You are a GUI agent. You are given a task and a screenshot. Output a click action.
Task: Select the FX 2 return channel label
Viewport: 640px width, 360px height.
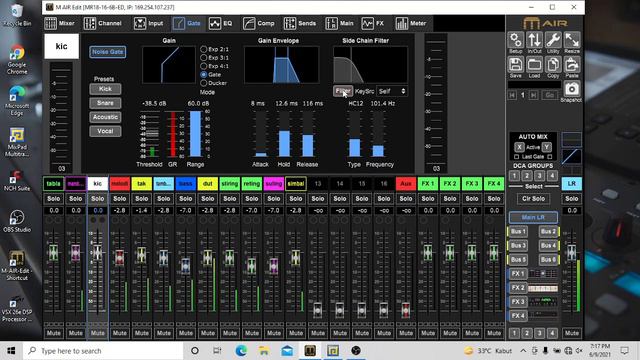click(x=450, y=184)
